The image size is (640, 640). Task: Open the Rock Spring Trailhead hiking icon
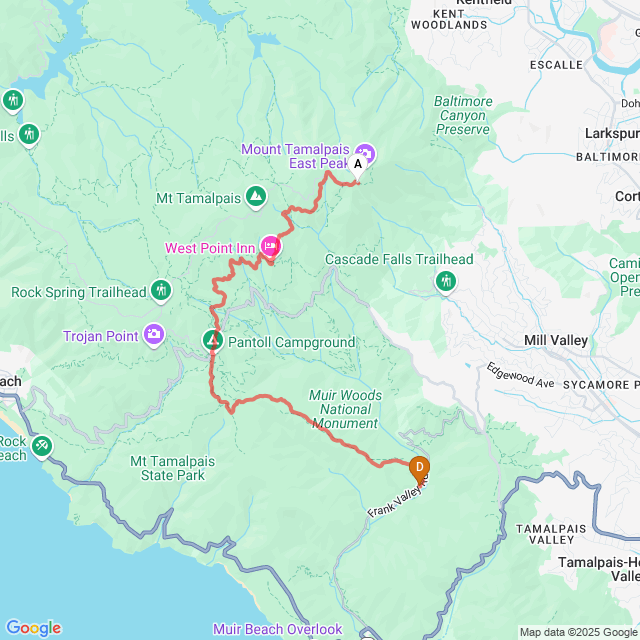coord(161,291)
